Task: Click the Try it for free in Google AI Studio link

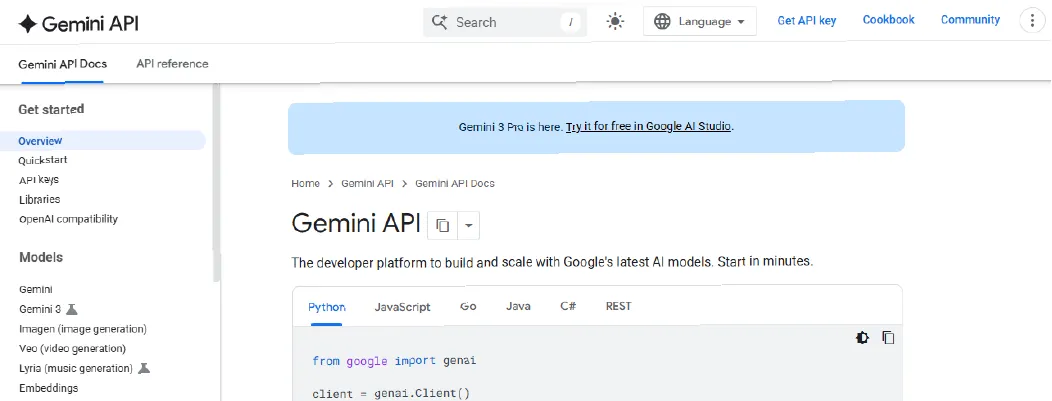Action: point(648,126)
